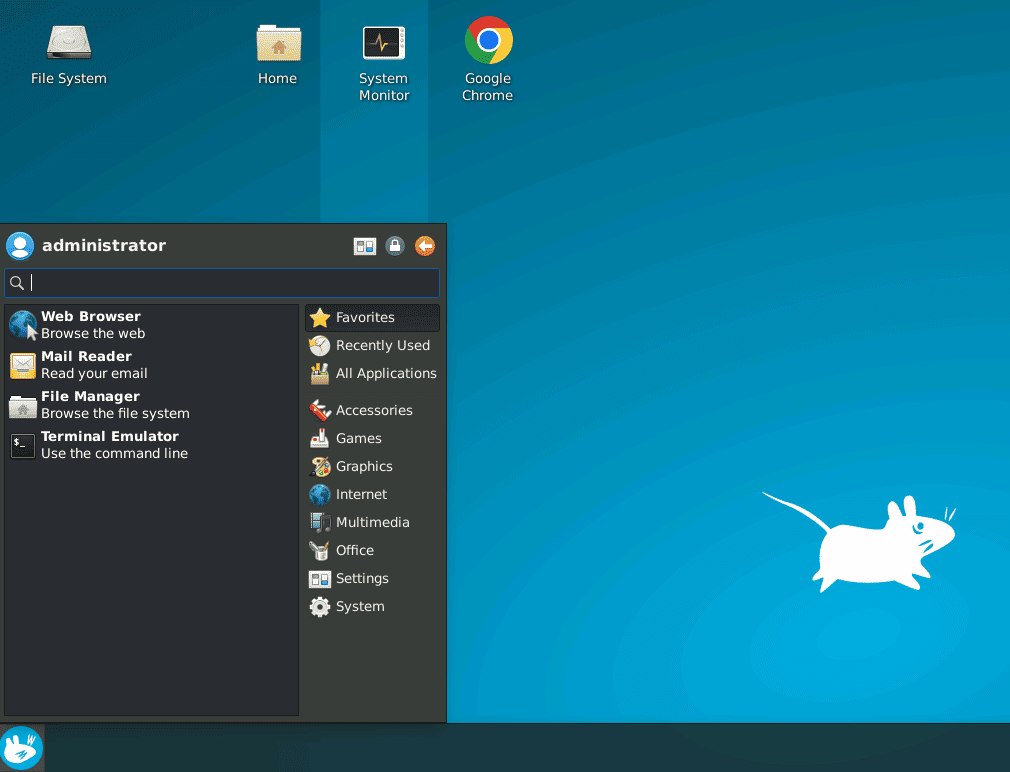Screen dimensions: 1010x772
Task: Click the Accessories knife icon
Action: 319,410
